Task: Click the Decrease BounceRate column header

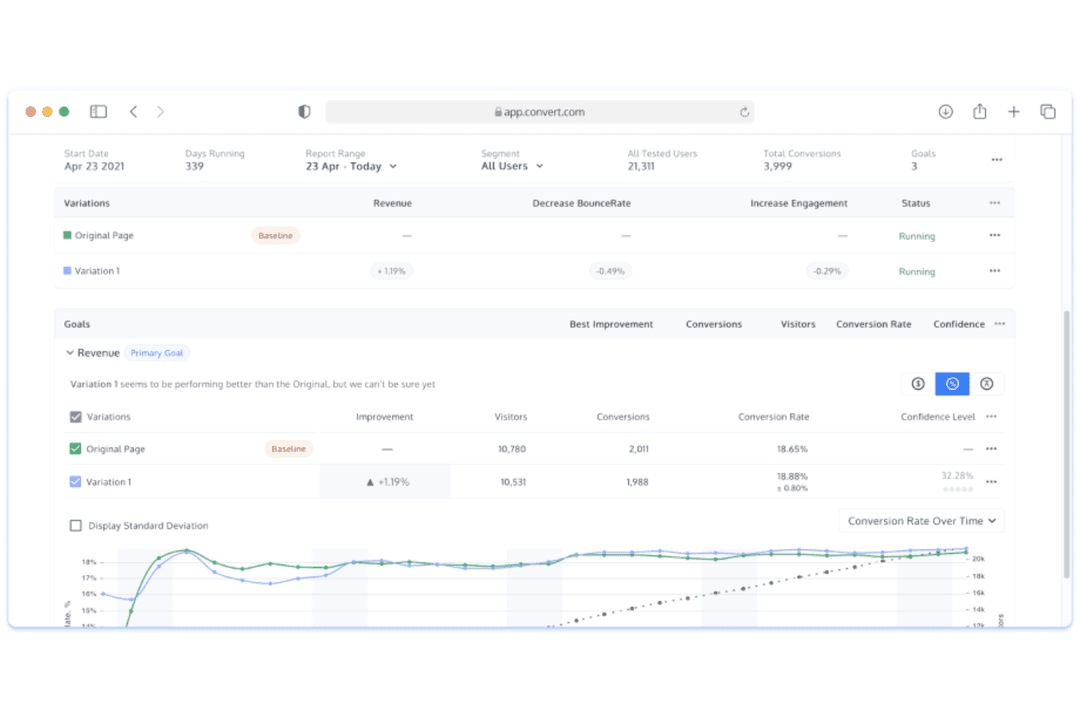Action: 581,203
